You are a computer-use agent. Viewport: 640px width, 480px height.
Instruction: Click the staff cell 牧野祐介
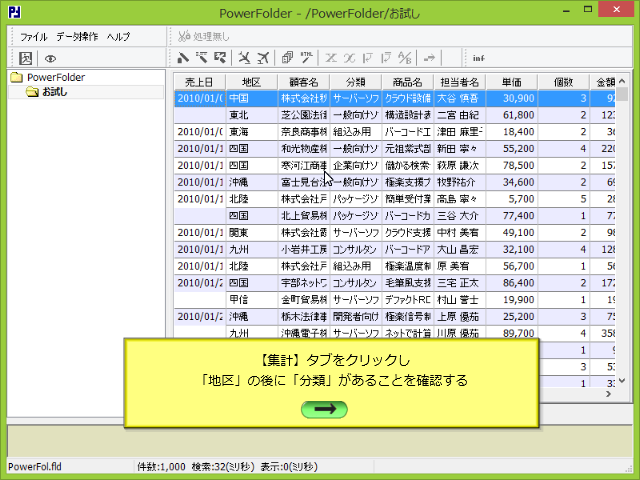pos(460,182)
